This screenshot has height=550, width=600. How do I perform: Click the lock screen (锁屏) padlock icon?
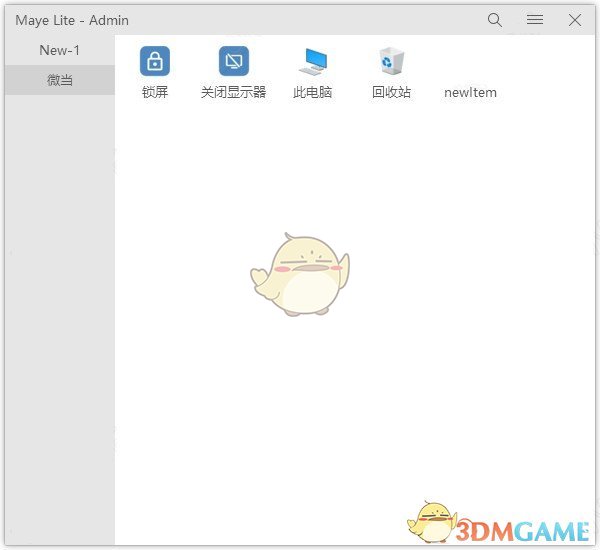click(155, 61)
